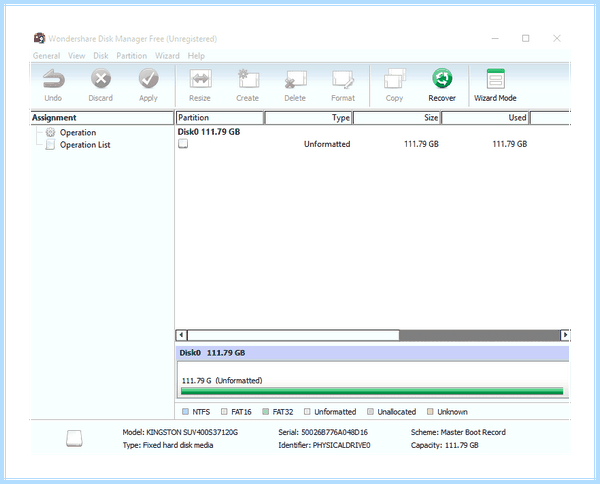Click the Partition column header
600x484 pixels.
coord(220,117)
